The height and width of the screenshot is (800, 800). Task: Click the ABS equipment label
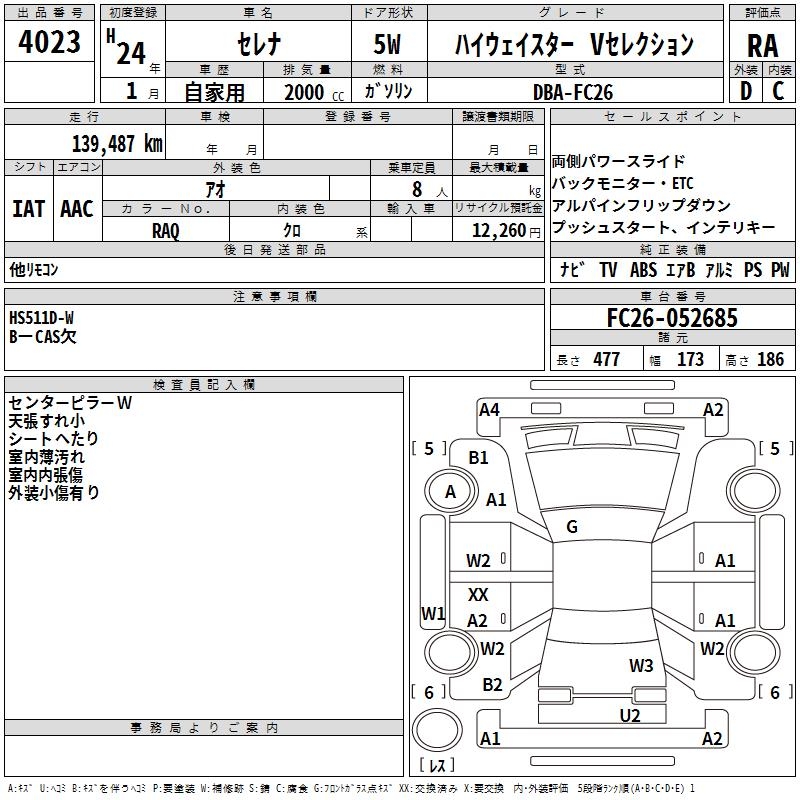coord(643,269)
